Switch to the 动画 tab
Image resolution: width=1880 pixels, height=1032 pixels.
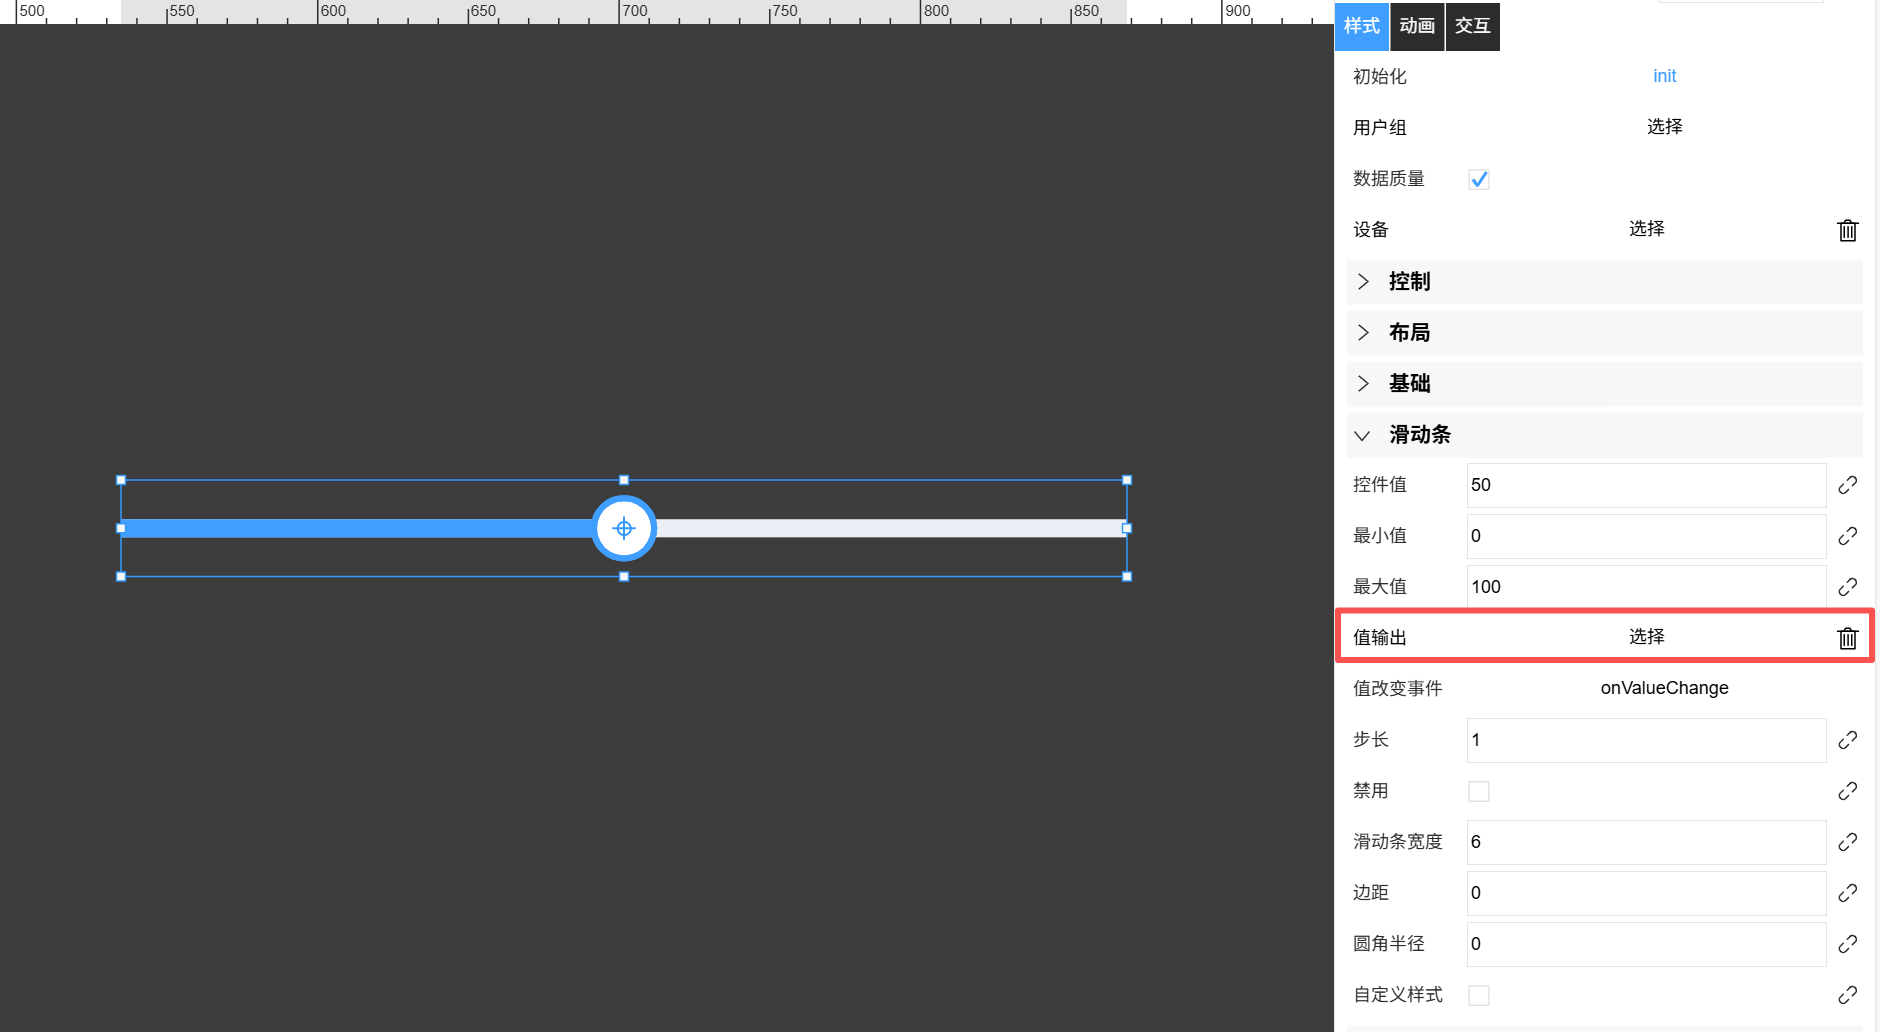click(x=1416, y=26)
